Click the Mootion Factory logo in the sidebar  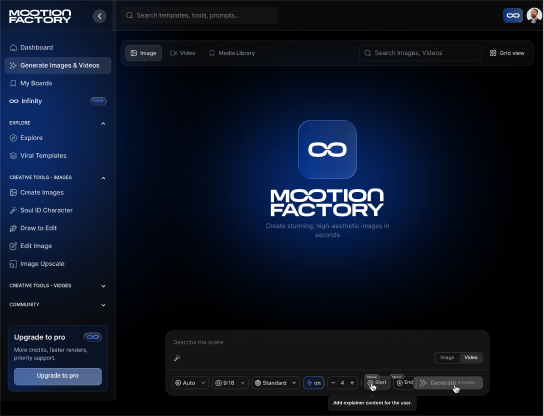(40, 16)
